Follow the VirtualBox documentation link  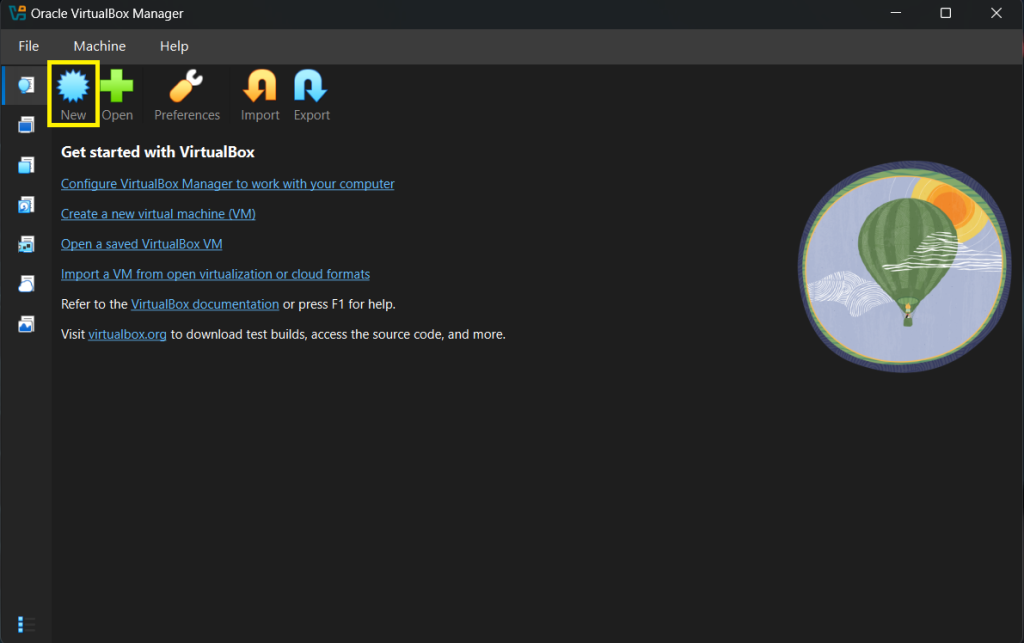tap(204, 303)
